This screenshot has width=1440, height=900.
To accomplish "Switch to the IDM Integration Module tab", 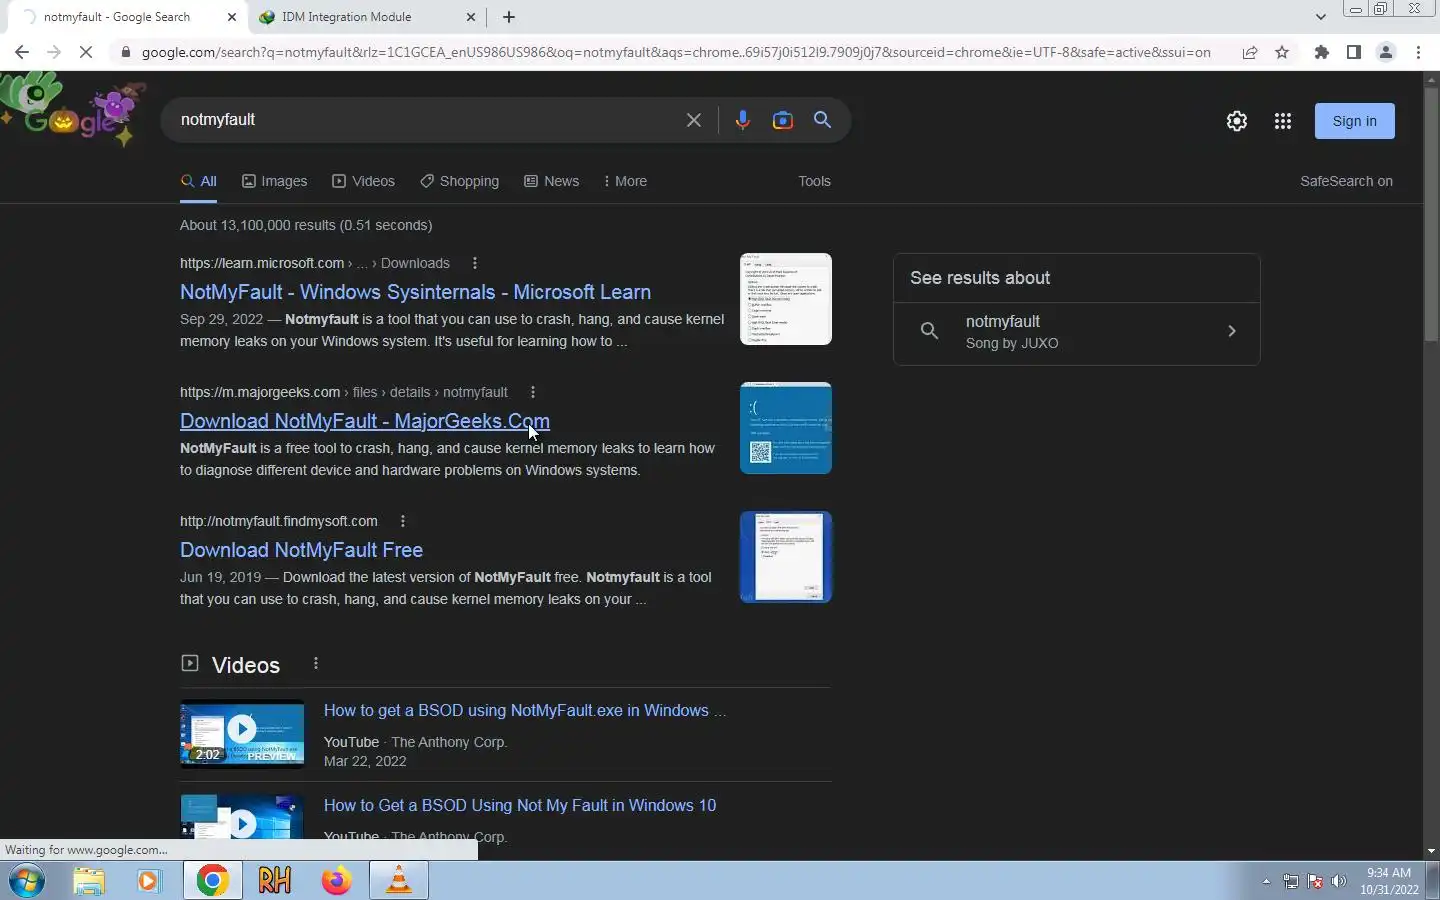I will 366,17.
